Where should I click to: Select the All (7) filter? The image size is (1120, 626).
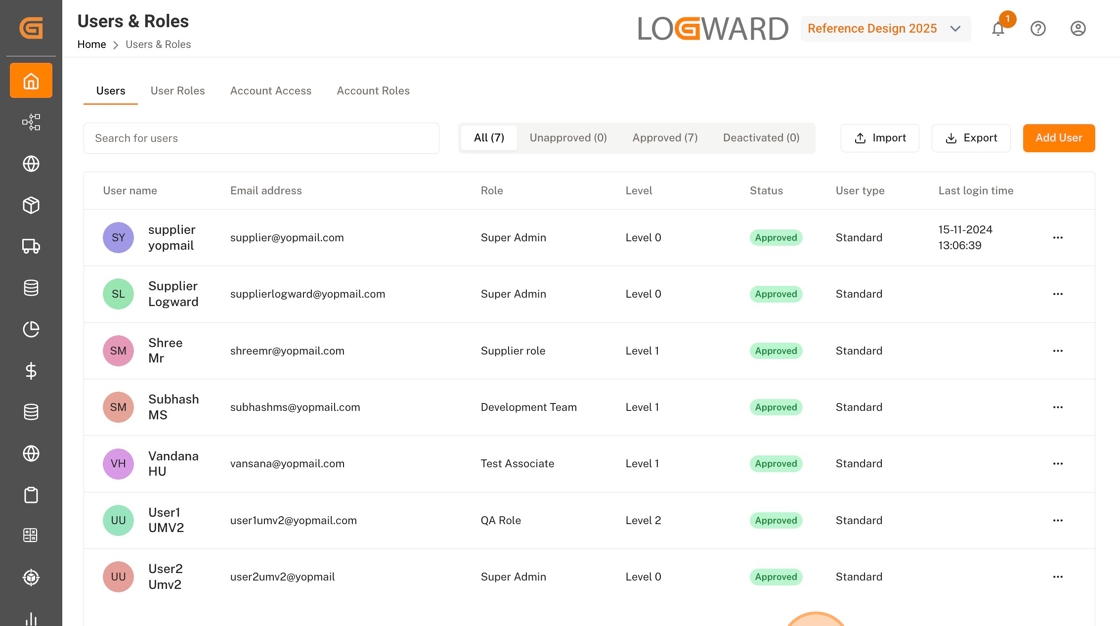[489, 138]
